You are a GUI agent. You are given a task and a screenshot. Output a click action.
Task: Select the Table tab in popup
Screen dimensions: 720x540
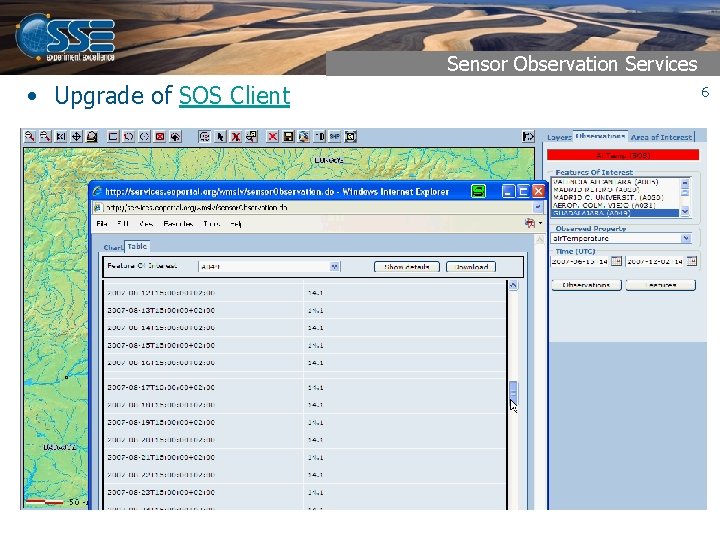137,247
